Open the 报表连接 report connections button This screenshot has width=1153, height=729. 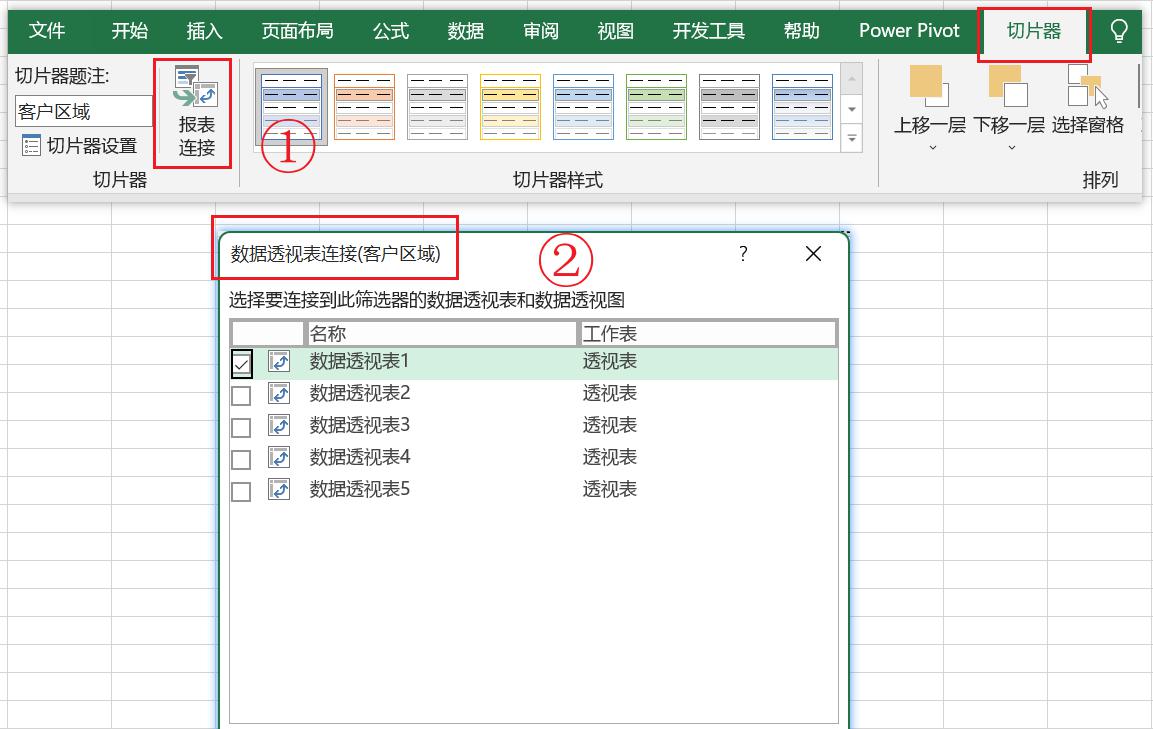click(x=196, y=112)
